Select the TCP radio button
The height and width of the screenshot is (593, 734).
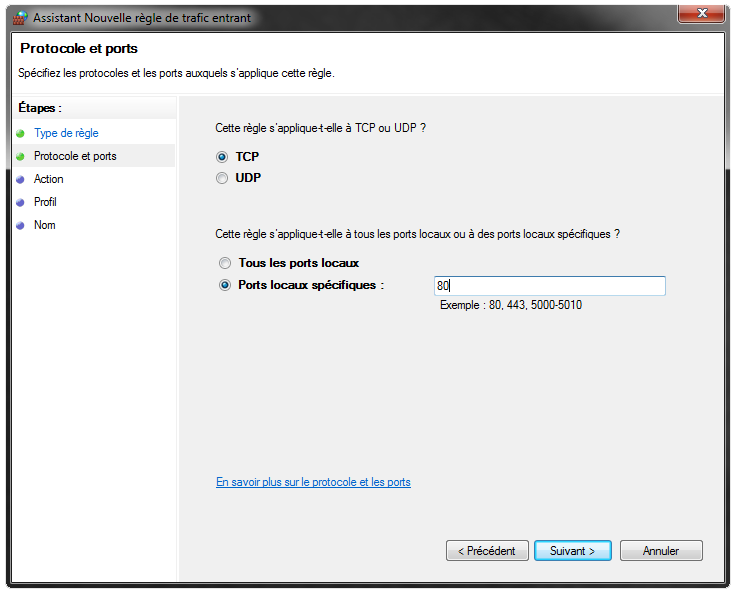pyautogui.click(x=222, y=157)
